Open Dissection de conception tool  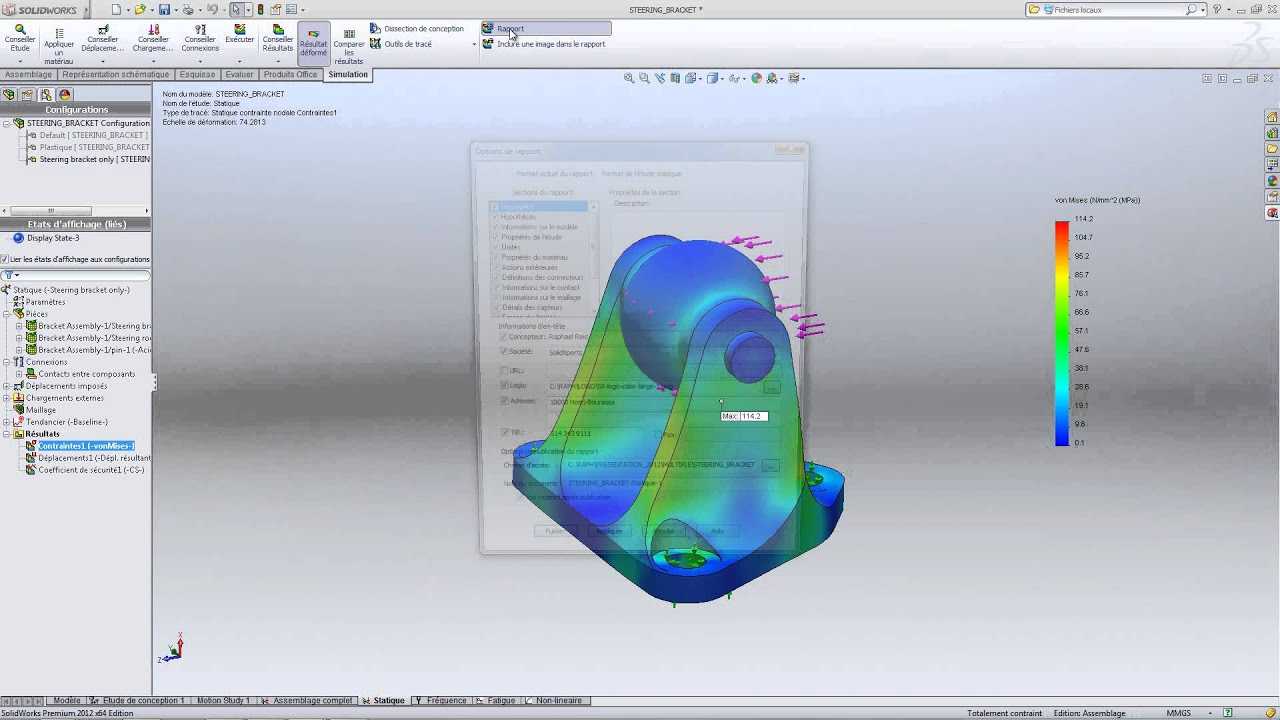(423, 29)
